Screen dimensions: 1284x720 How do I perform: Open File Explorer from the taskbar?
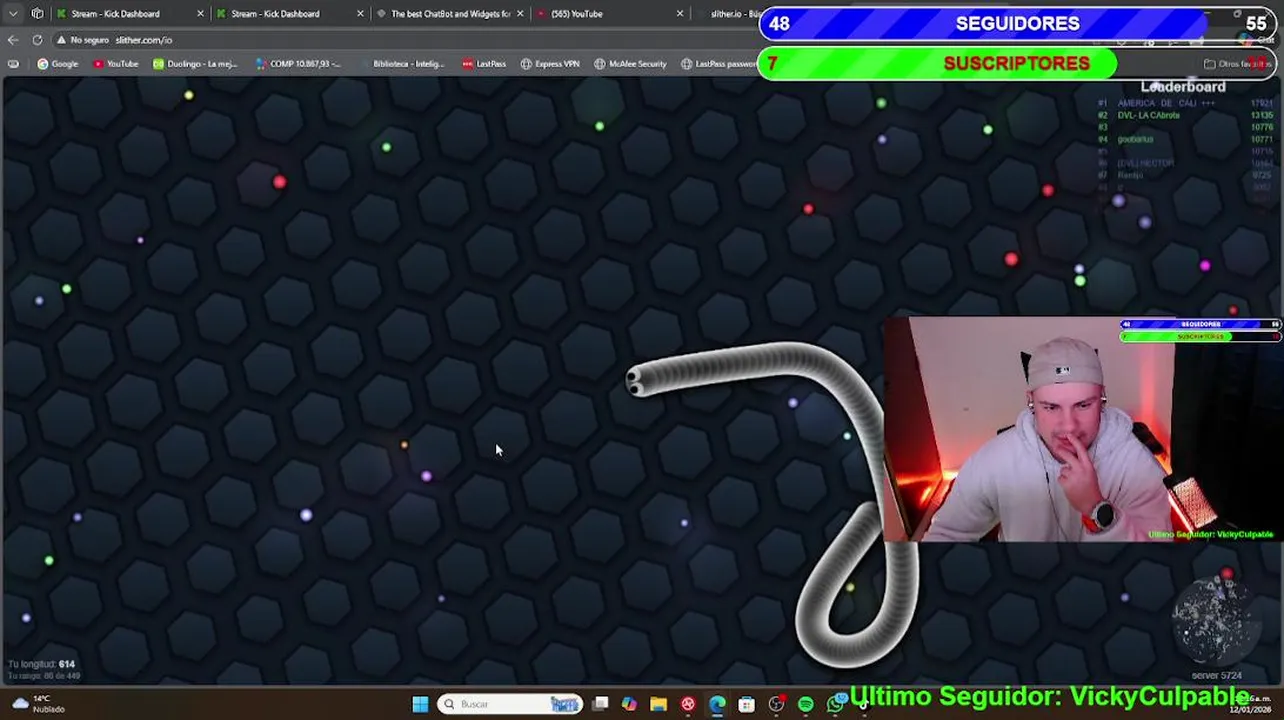pos(658,704)
